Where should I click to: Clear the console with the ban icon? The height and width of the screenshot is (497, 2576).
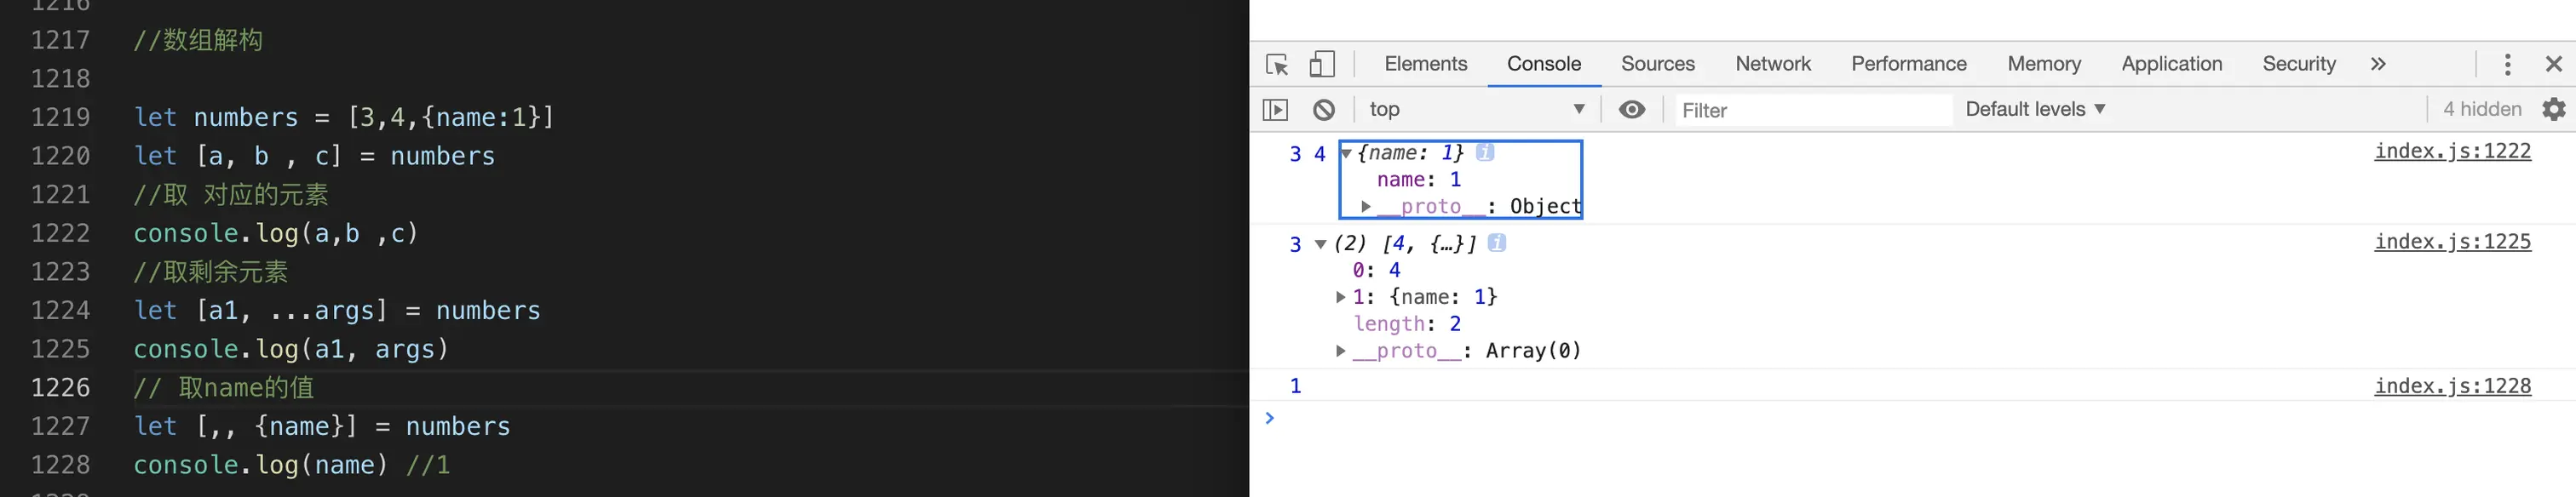(x=1324, y=110)
